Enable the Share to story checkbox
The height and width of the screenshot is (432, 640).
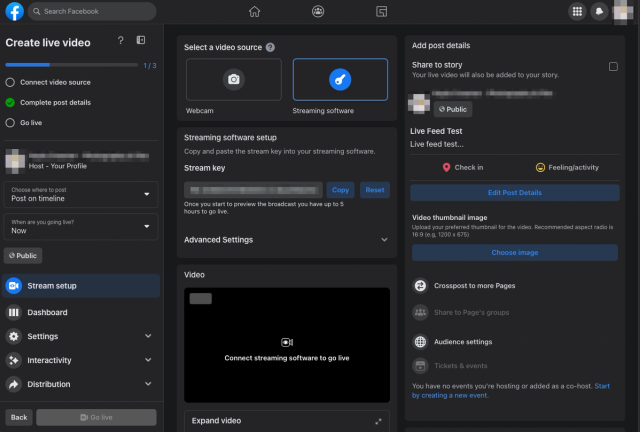click(613, 67)
